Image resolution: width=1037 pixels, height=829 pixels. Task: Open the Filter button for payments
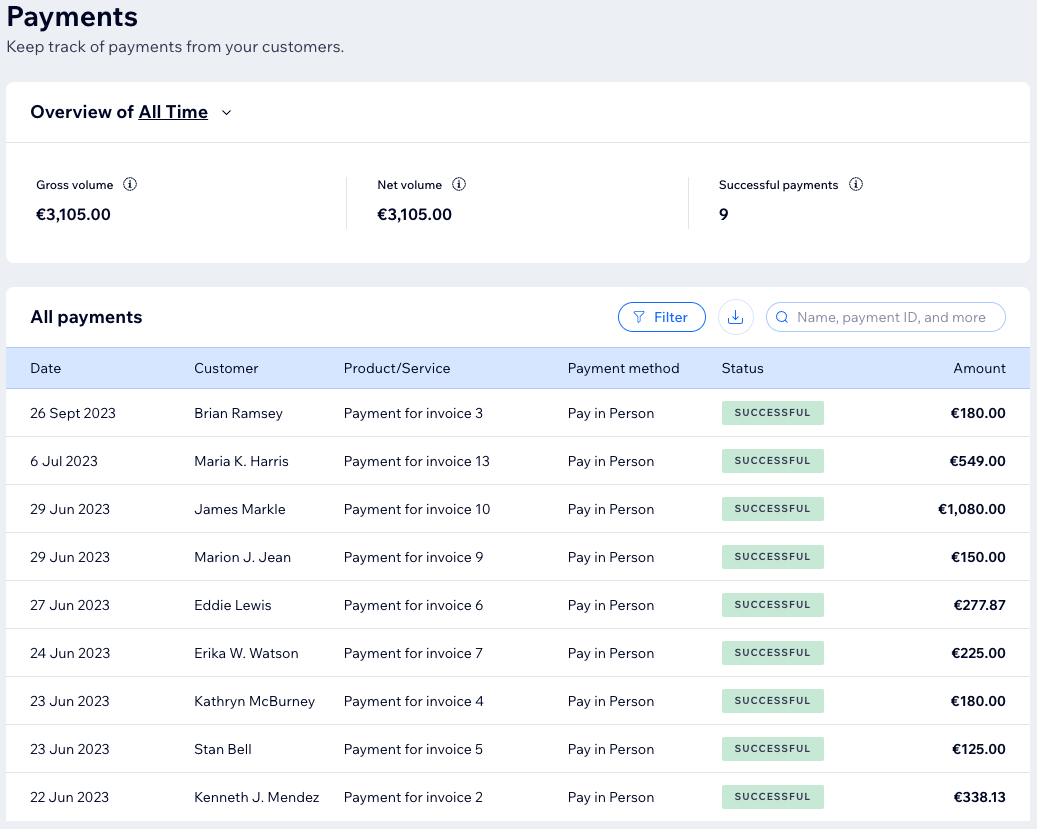coord(661,317)
